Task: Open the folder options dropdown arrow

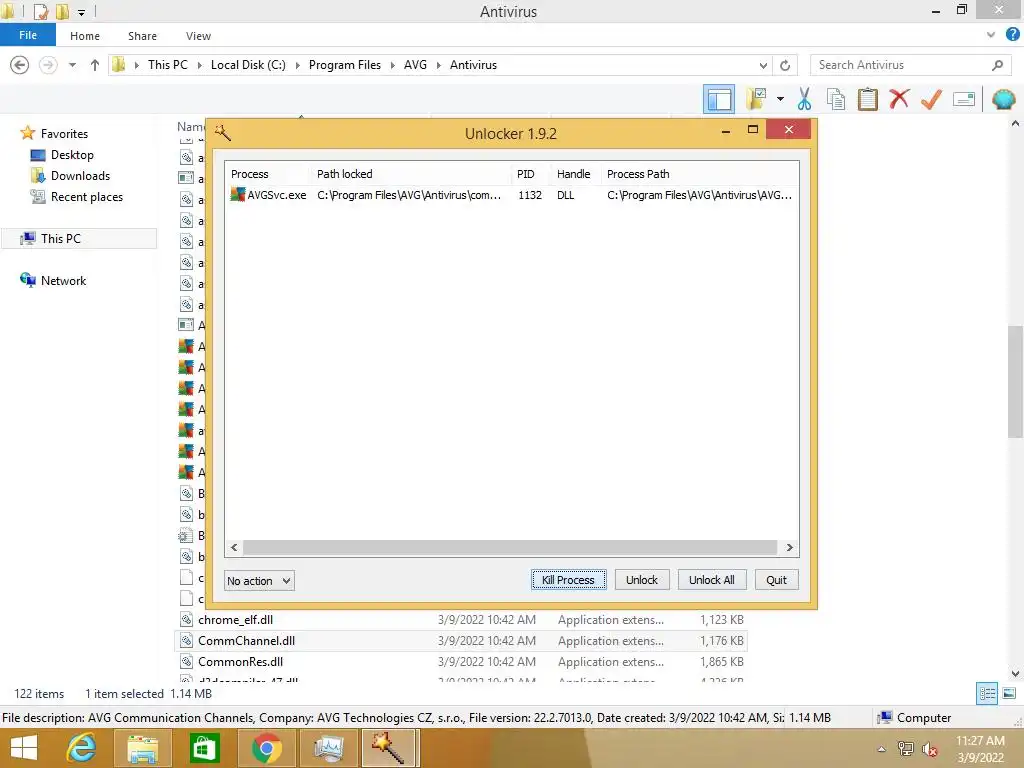Action: tap(780, 99)
